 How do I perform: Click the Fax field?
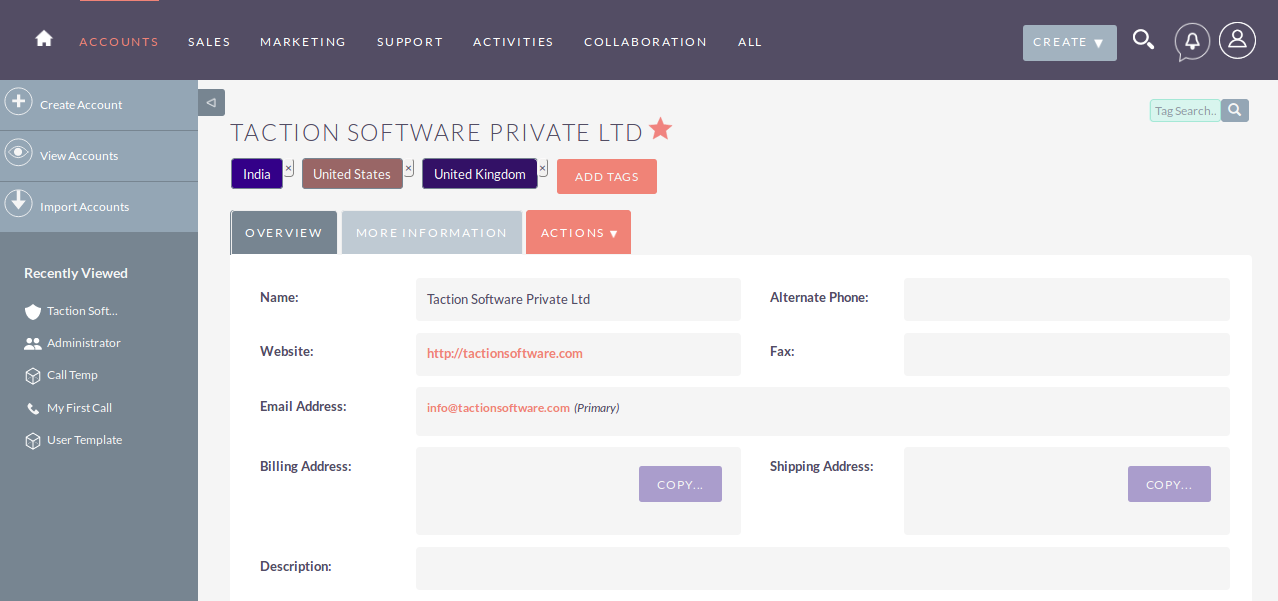[1067, 354]
